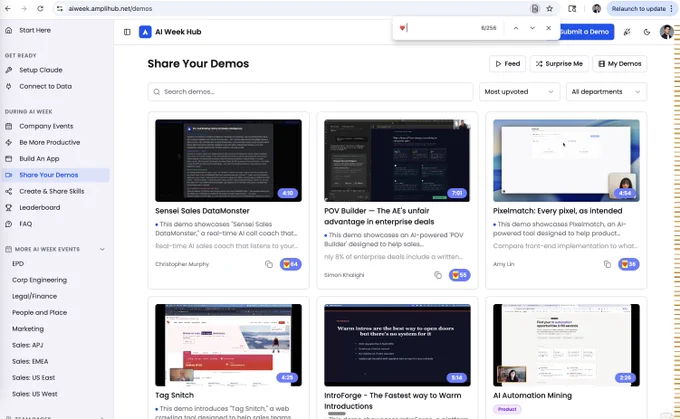Open Be More Productive in sidebar
The height and width of the screenshot is (419, 680).
pos(49,142)
